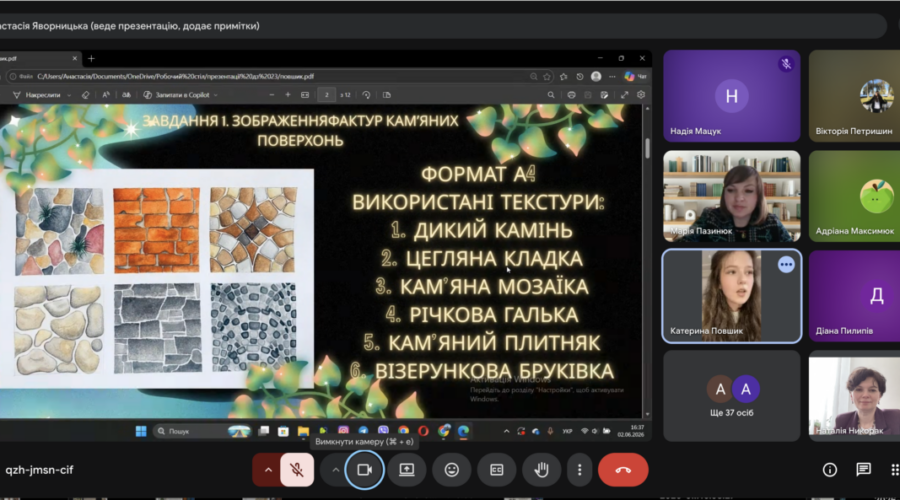Activate read aloud in PDF toolbar
This screenshot has width=900, height=500.
(x=106, y=95)
